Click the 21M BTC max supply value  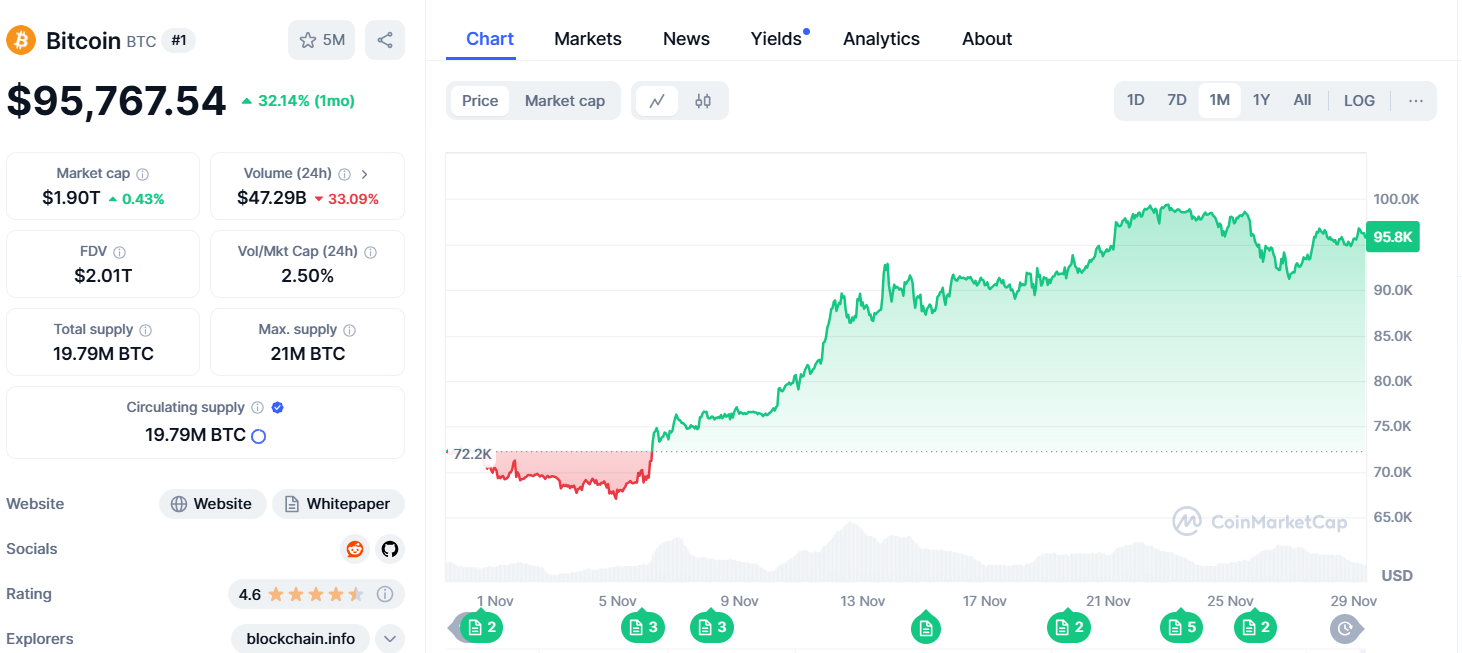click(307, 354)
